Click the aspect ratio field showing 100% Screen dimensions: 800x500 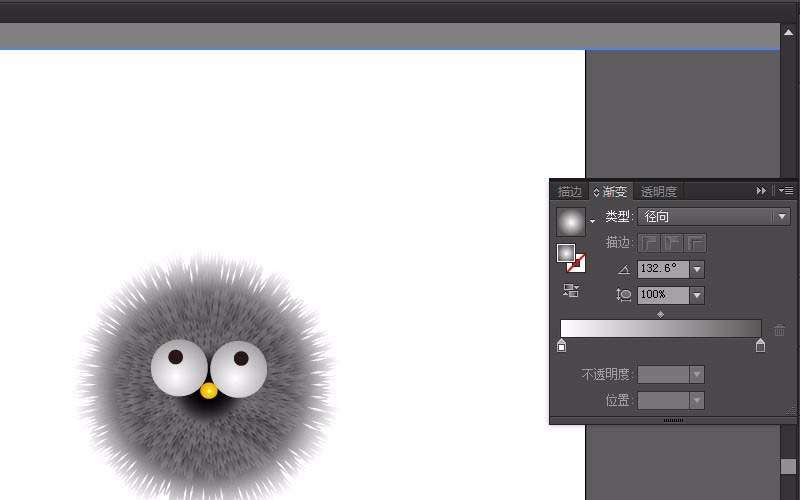(x=663, y=295)
